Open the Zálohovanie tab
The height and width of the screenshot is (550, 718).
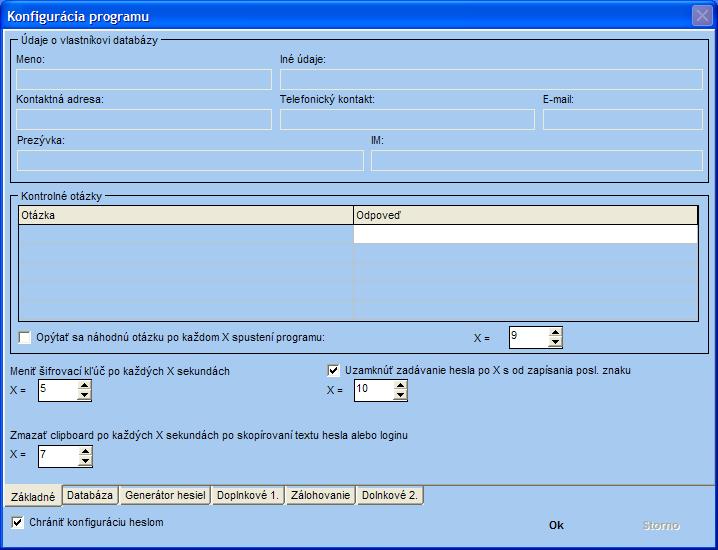[321, 495]
